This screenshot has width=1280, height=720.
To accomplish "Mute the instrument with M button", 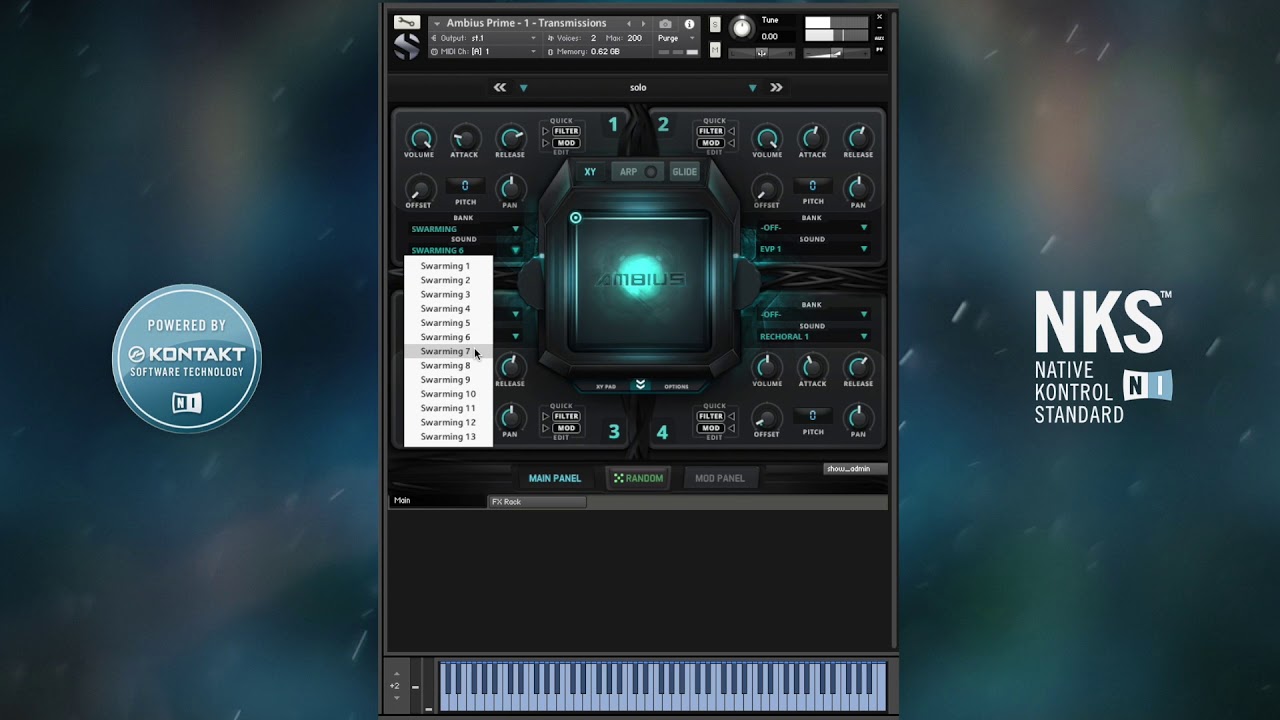I will pos(715,49).
